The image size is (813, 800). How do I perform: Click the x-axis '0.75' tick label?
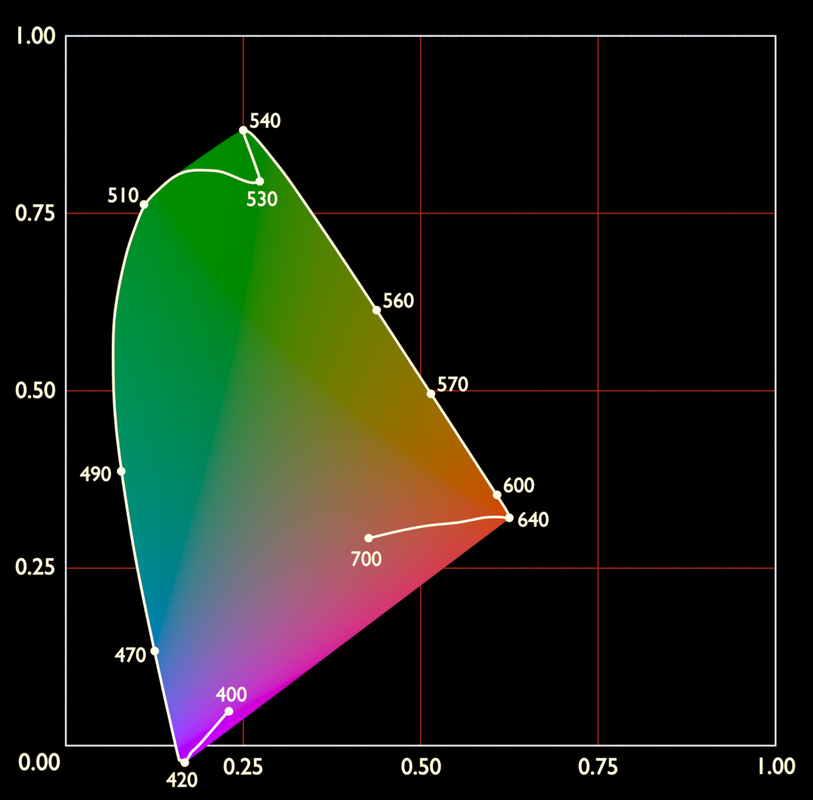pos(598,767)
